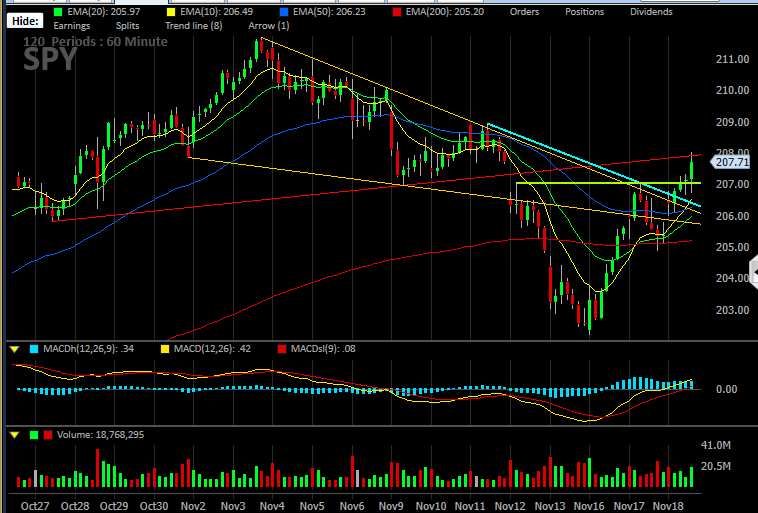The image size is (758, 513).
Task: Click the Nov6 date label
Action: coord(351,506)
